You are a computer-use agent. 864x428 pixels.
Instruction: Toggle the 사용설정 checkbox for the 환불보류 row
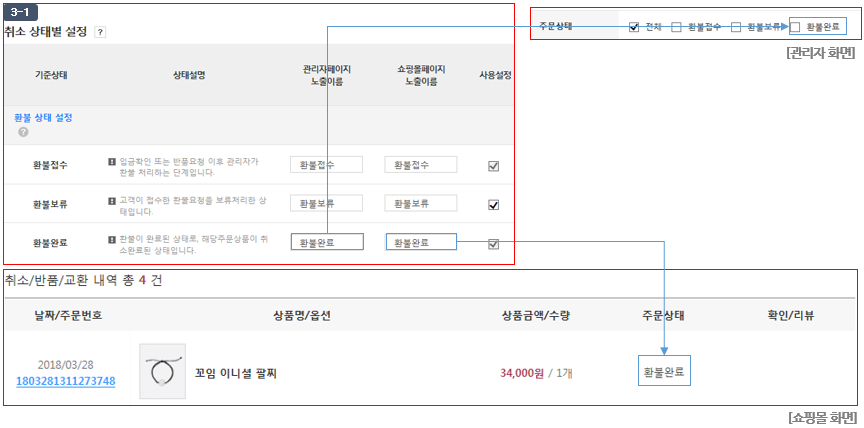point(494,205)
